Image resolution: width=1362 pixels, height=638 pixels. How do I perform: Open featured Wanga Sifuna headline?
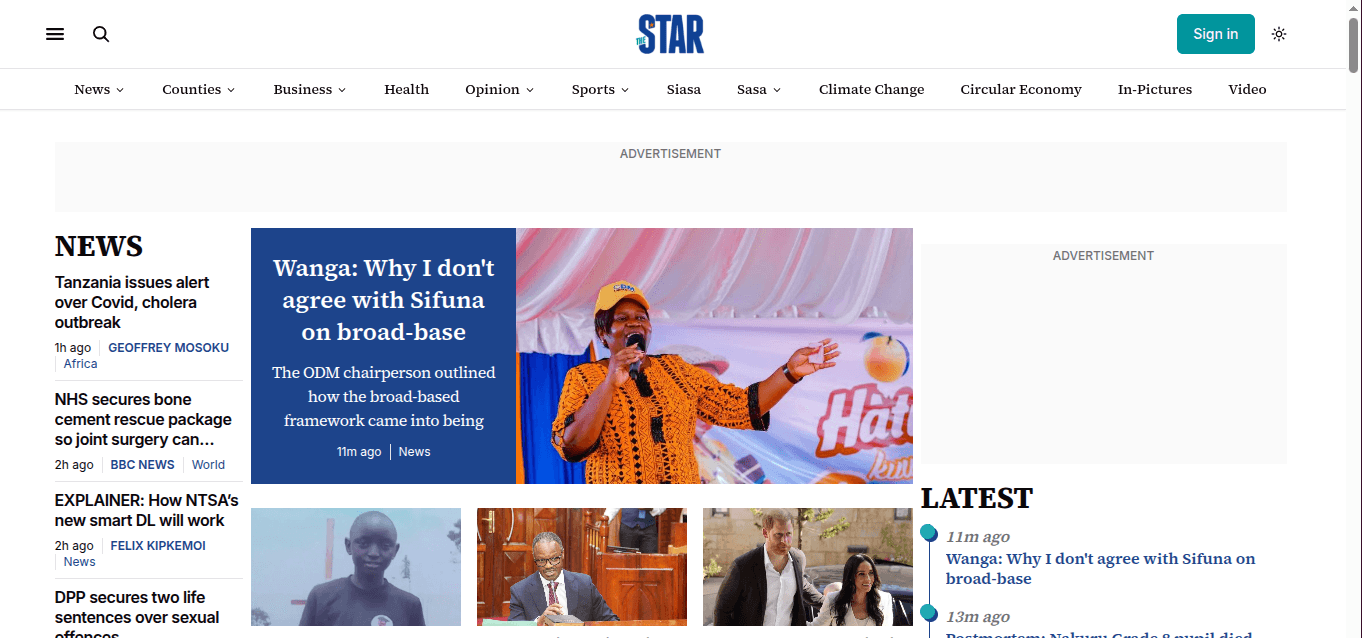coord(383,300)
